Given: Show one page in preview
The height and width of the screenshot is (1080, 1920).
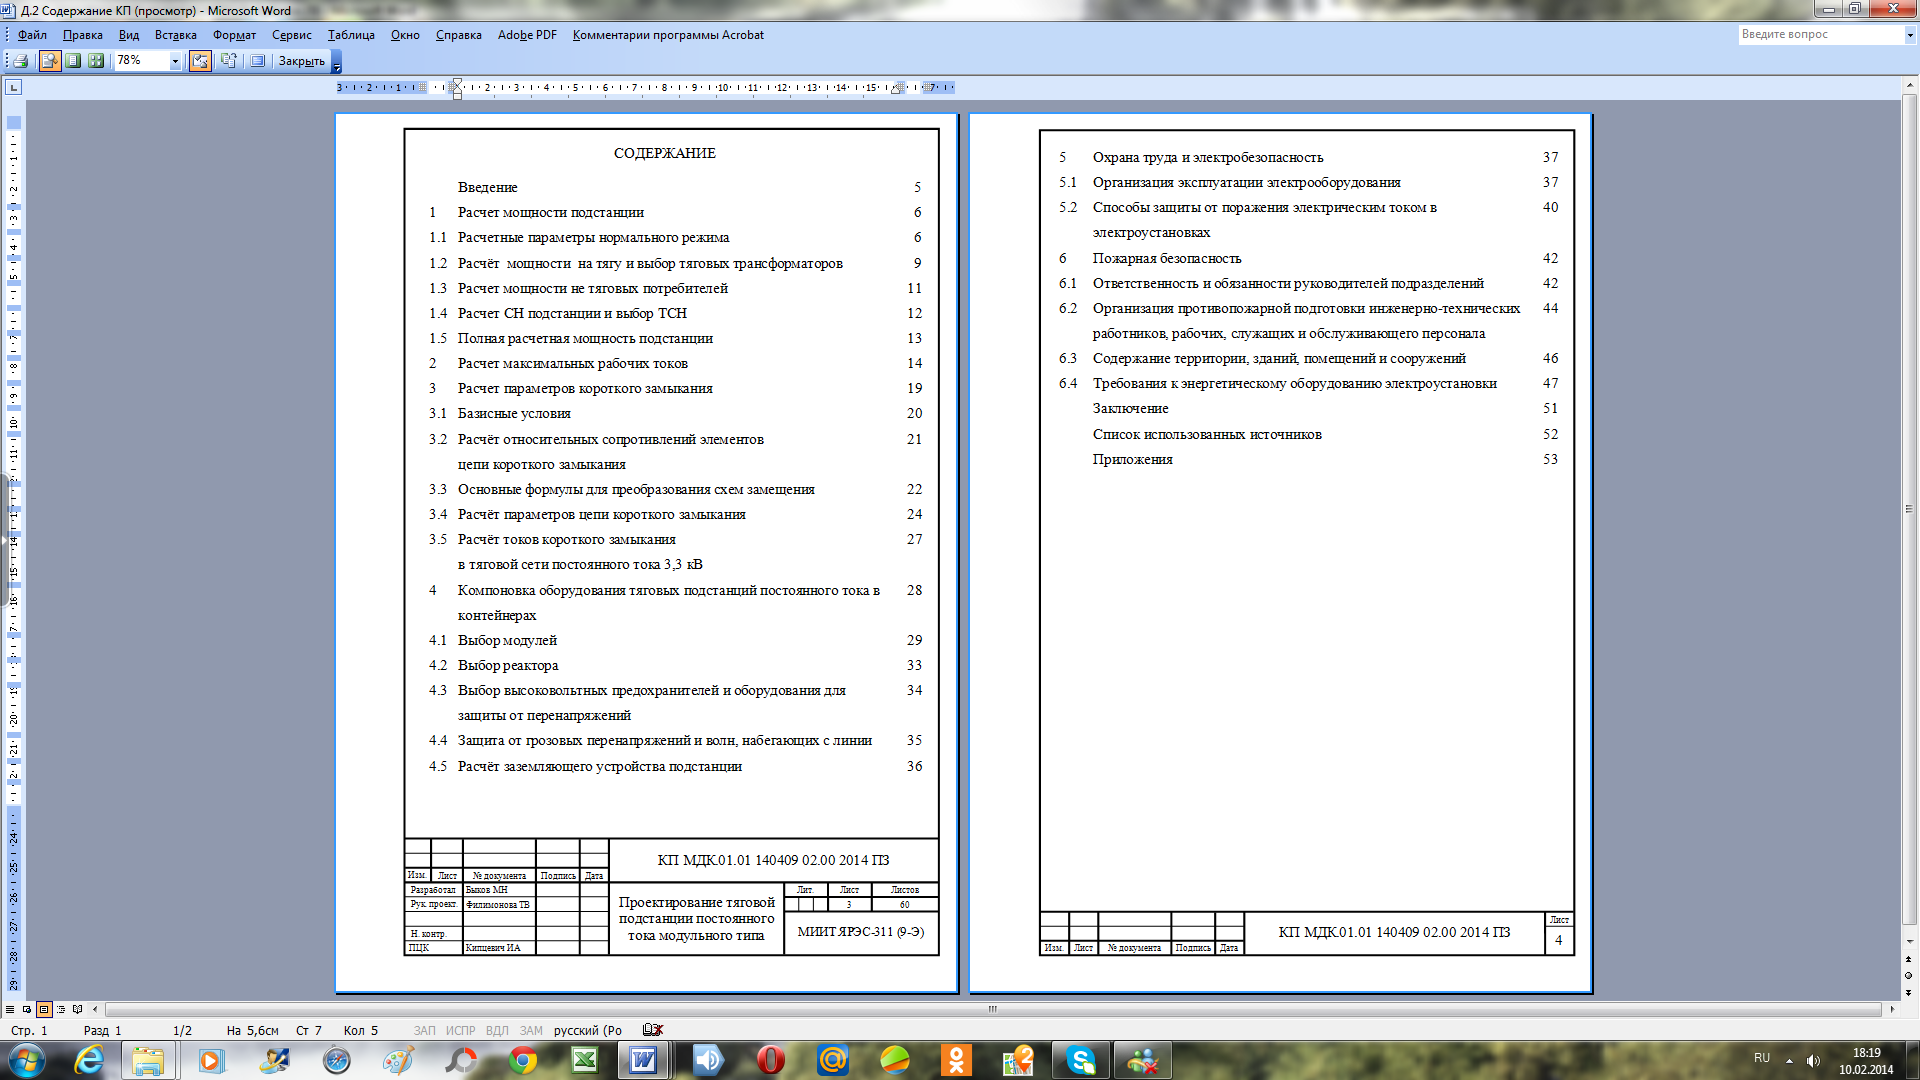Looking at the screenshot, I should click(73, 61).
